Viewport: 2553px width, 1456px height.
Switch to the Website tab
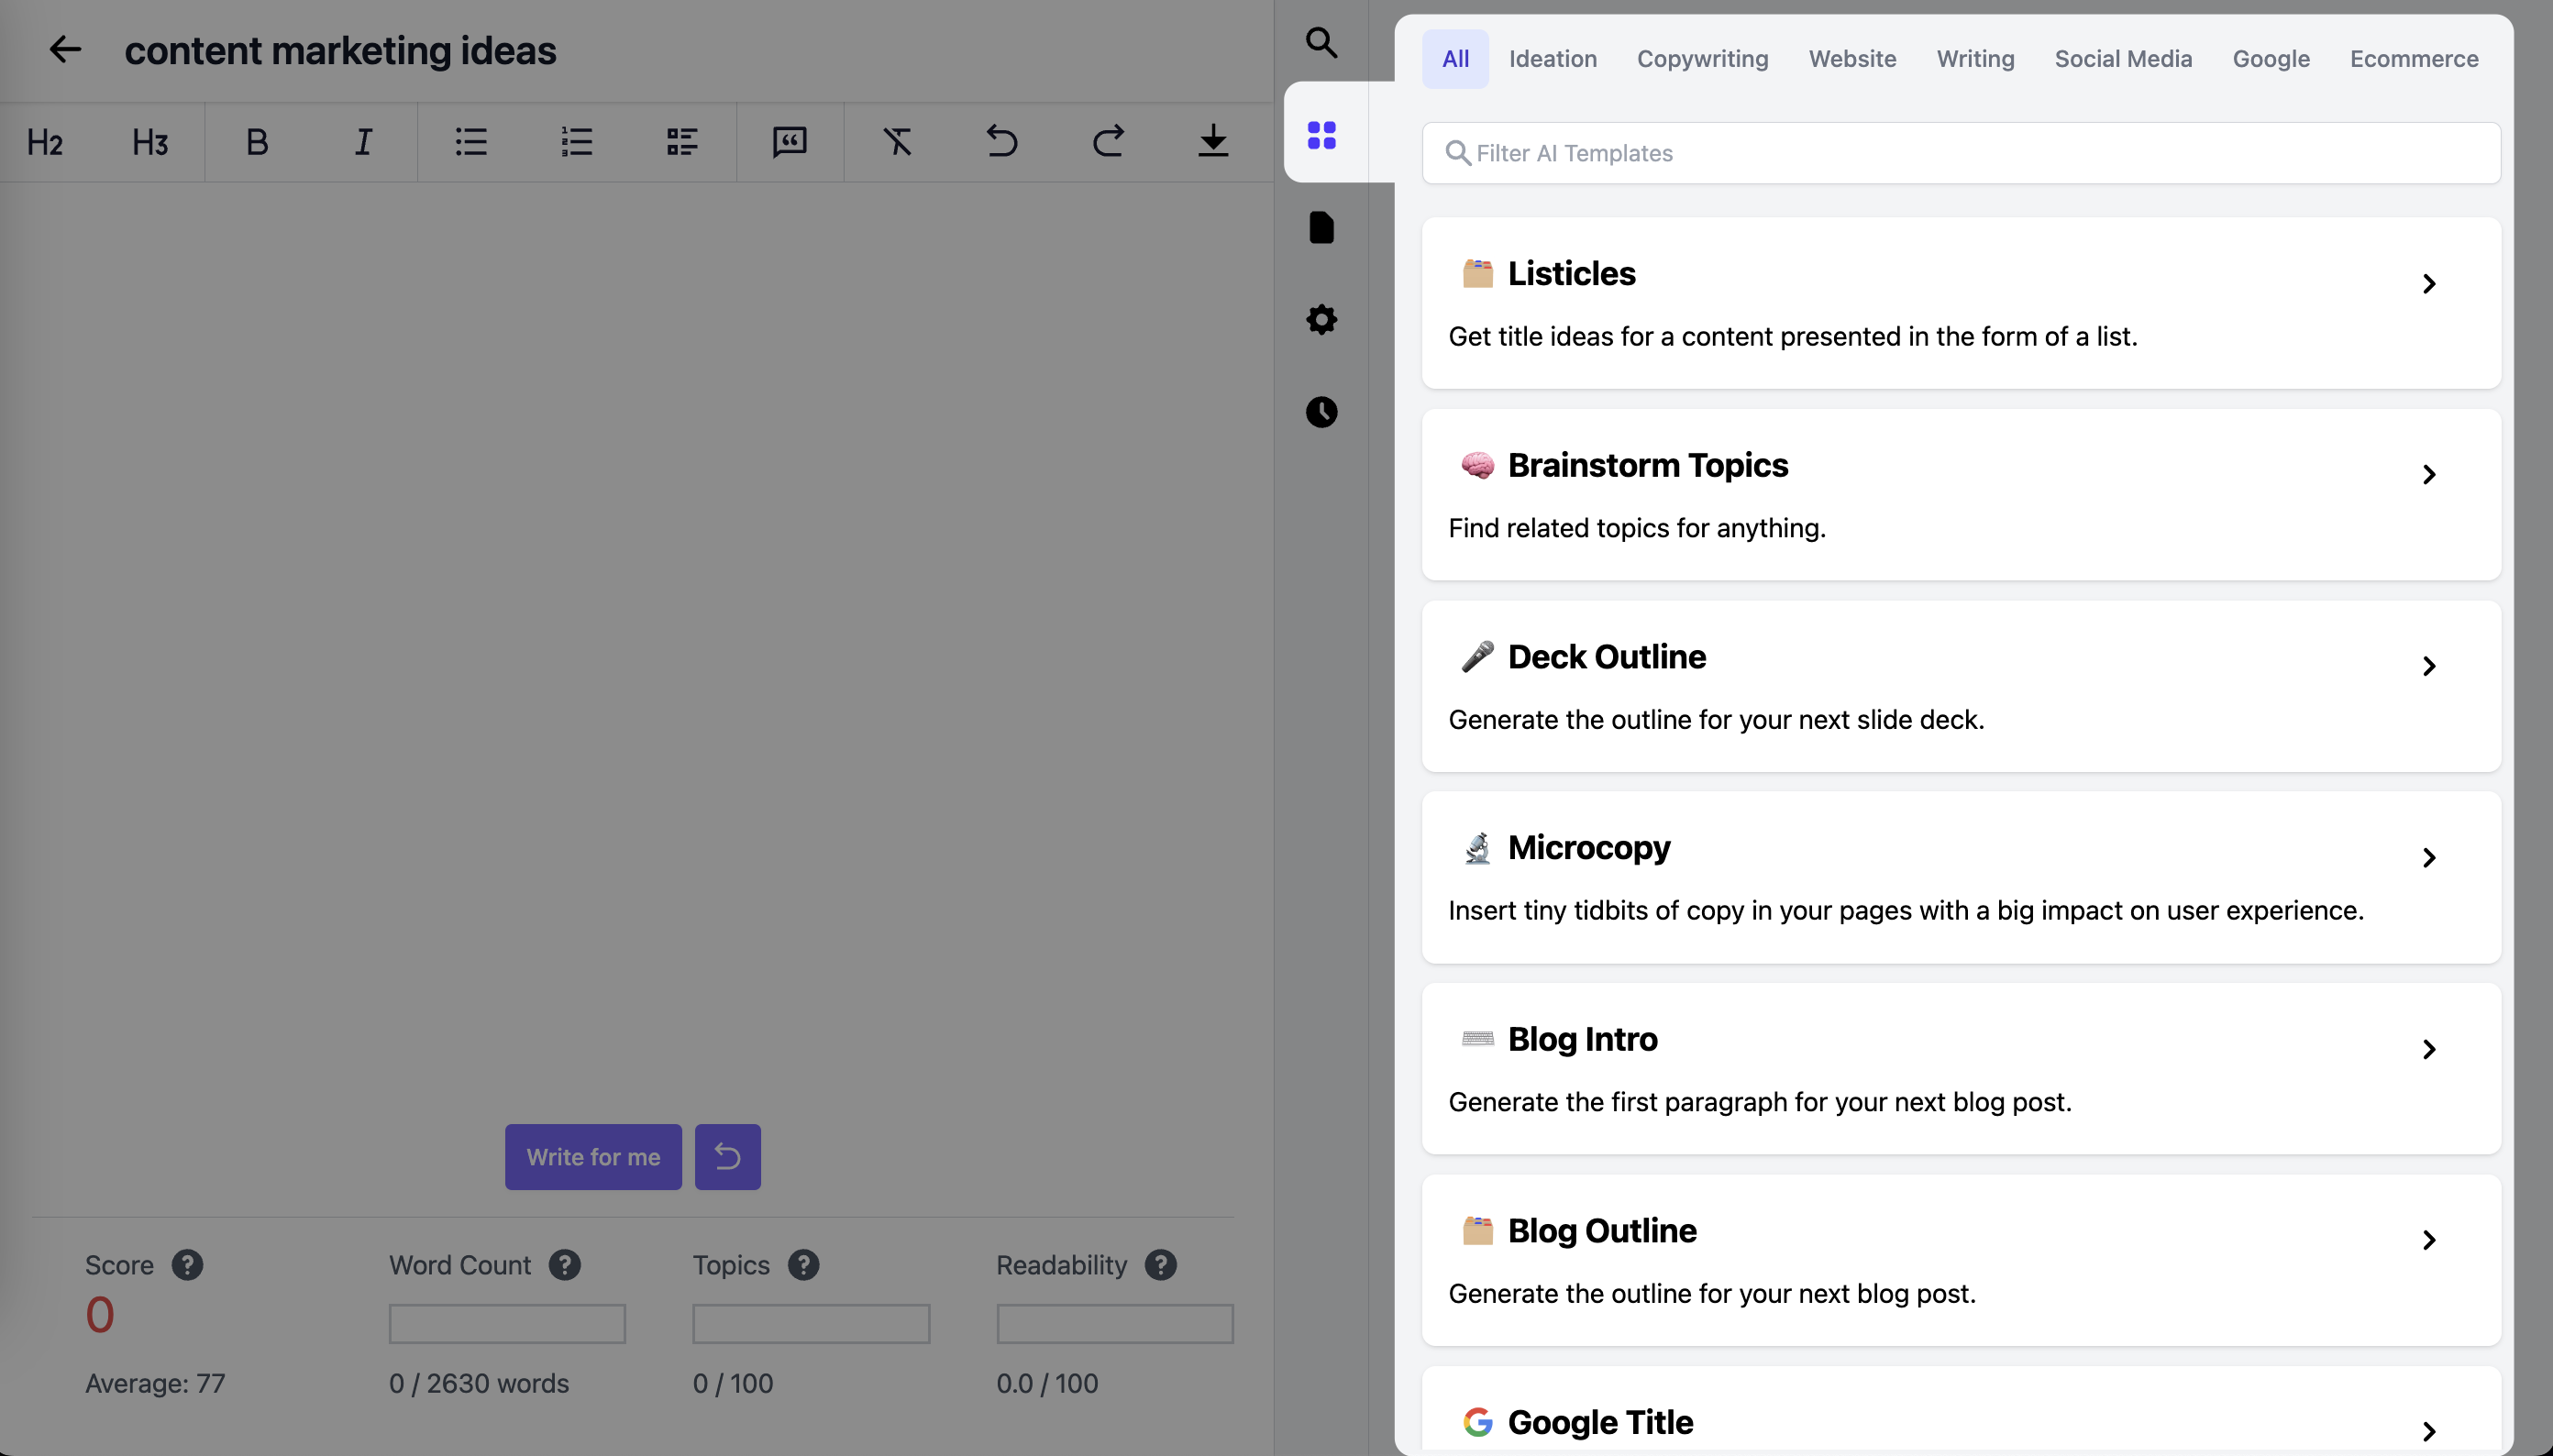tap(1852, 59)
